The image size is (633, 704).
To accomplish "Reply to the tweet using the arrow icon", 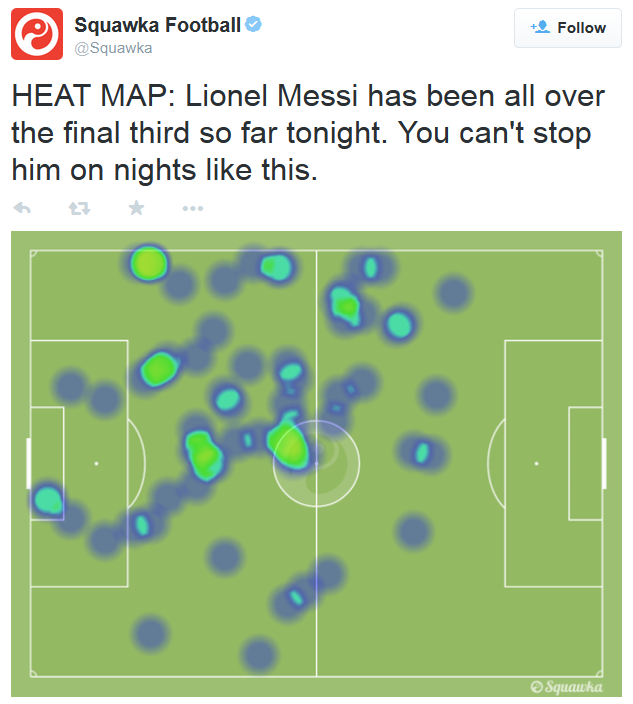I will coord(22,208).
